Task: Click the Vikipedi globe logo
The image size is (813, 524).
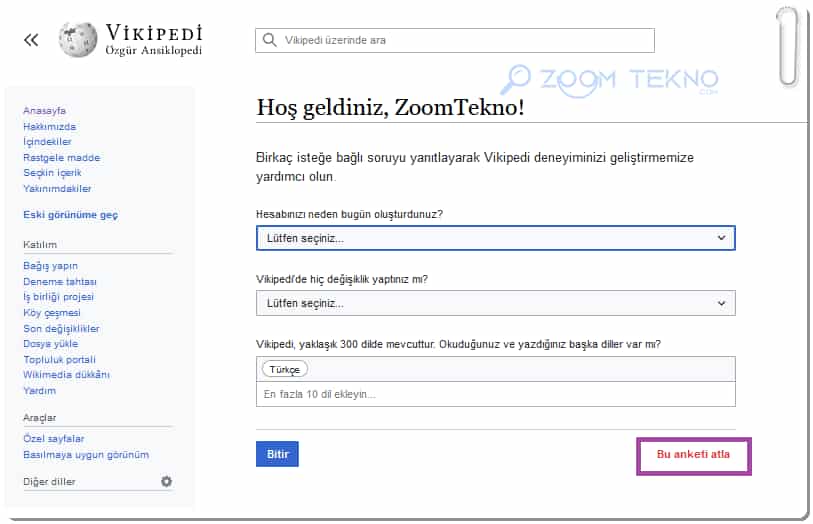Action: 78,39
